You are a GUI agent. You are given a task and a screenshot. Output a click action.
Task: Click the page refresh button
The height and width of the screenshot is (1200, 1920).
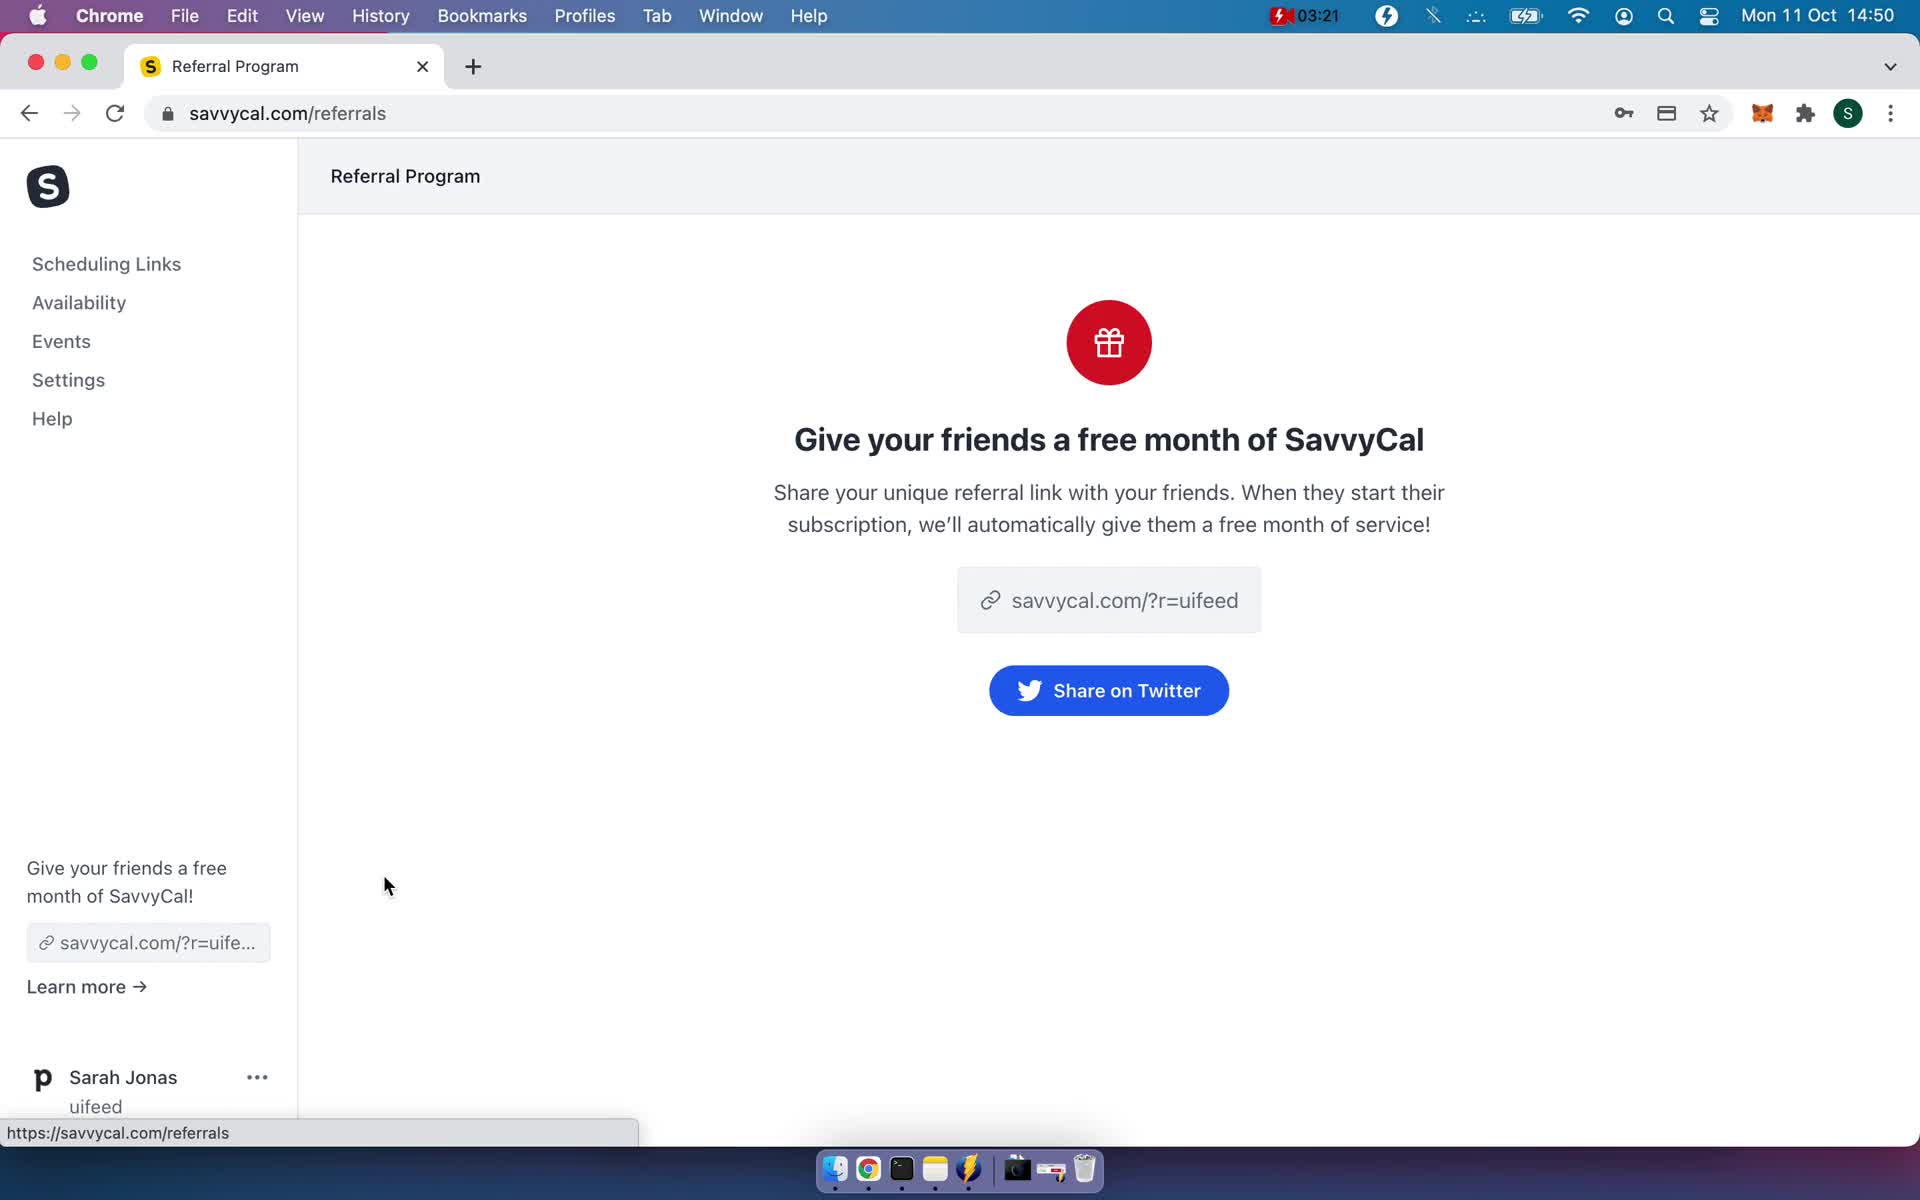click(x=117, y=113)
